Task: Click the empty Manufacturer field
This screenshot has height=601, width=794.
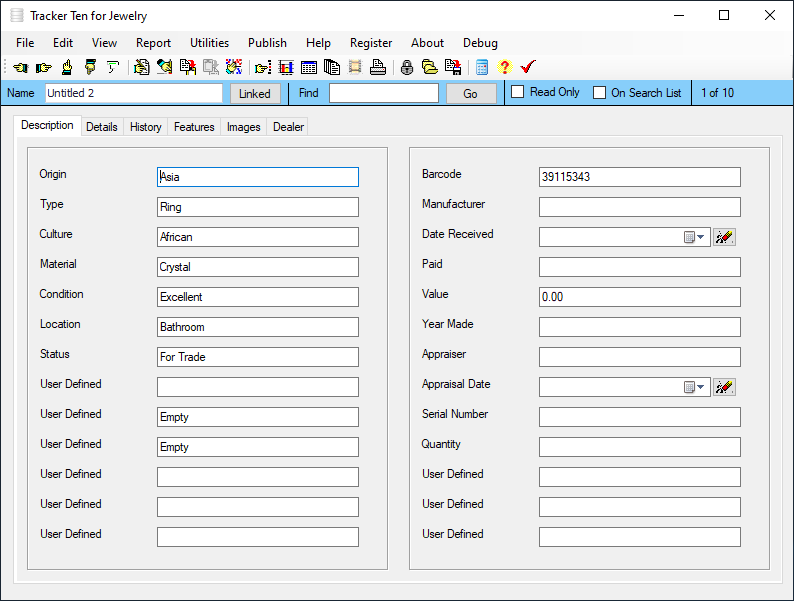Action: 640,207
